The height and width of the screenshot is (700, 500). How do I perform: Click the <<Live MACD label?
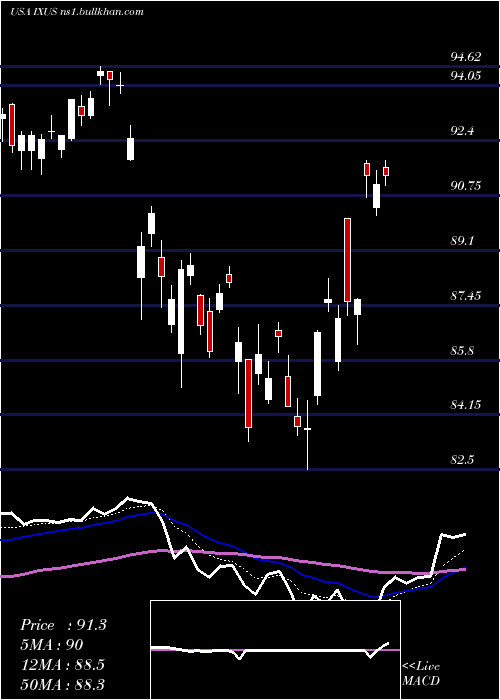pos(421,674)
